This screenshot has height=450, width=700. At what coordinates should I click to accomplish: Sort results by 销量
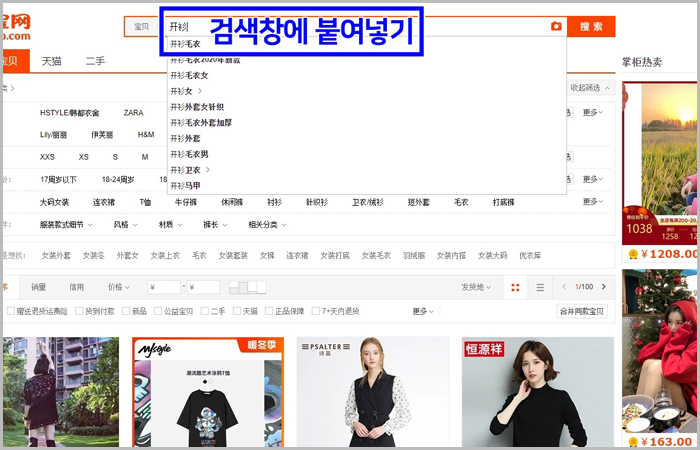pyautogui.click(x=38, y=287)
